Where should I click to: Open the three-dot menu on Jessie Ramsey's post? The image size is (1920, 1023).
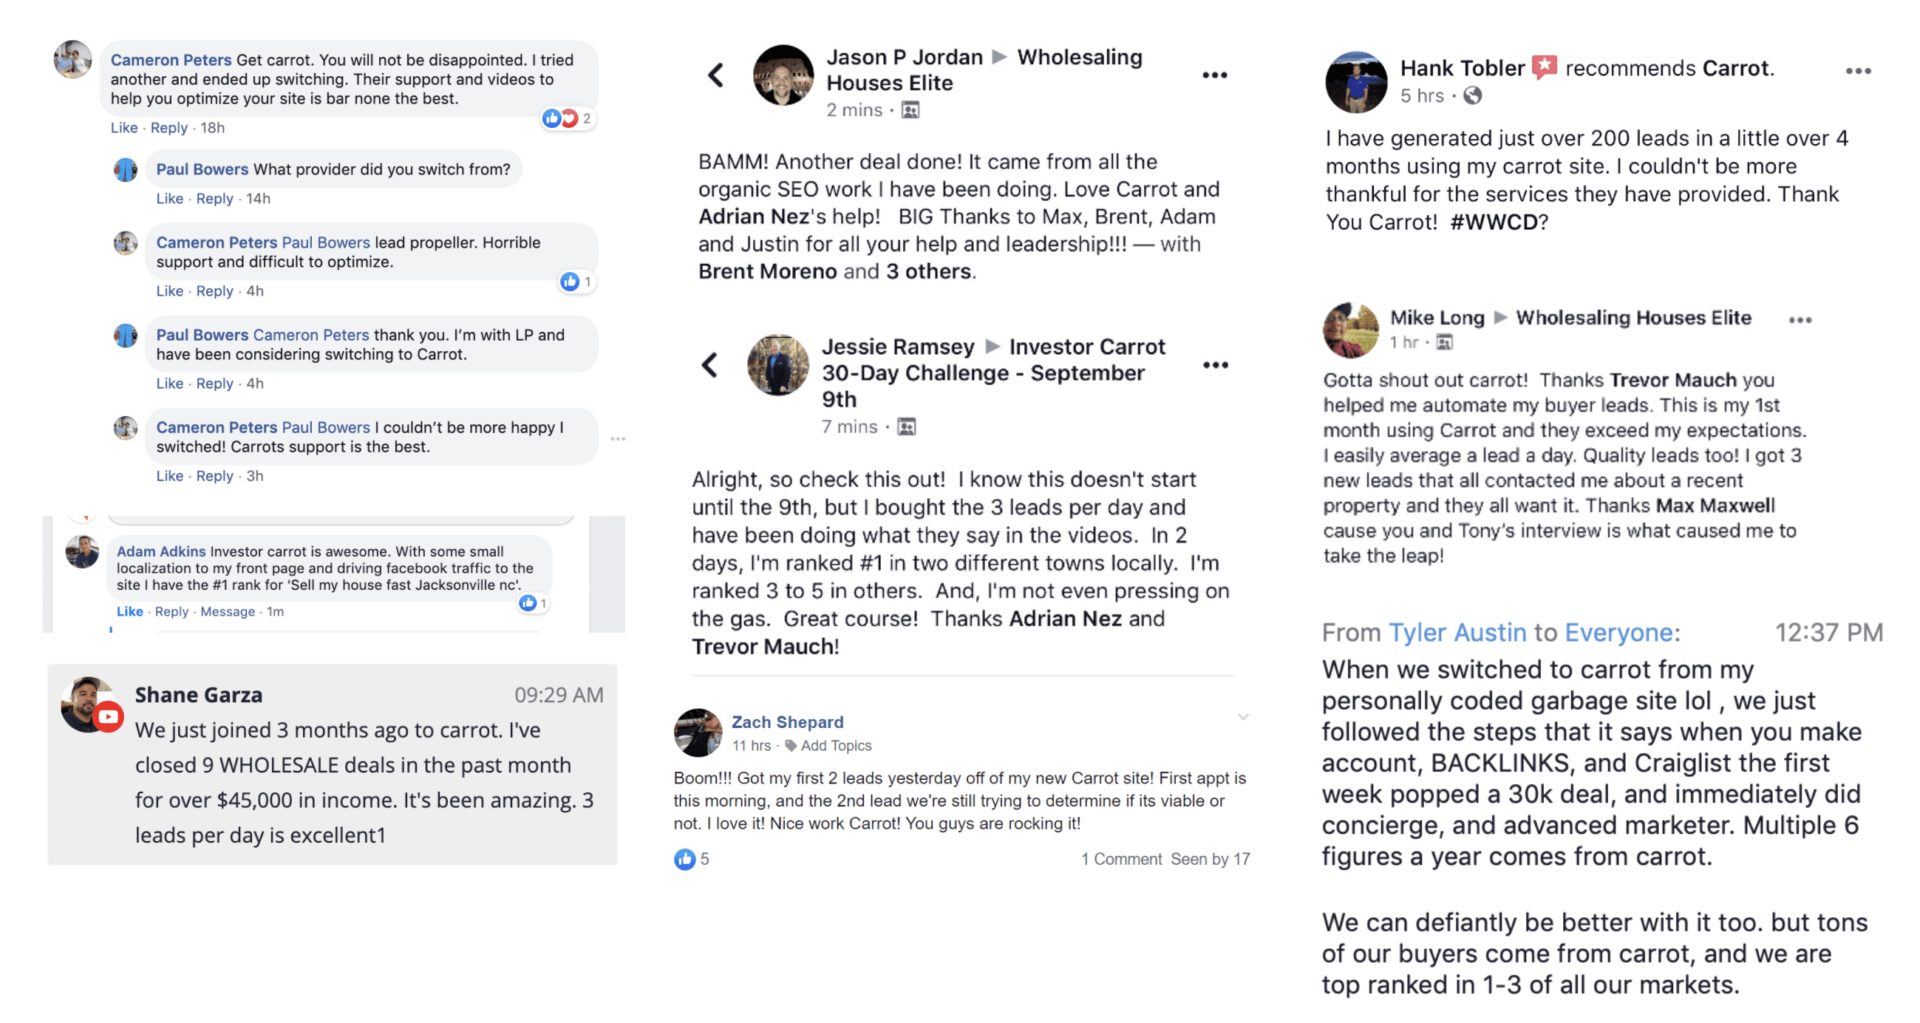pos(1215,365)
